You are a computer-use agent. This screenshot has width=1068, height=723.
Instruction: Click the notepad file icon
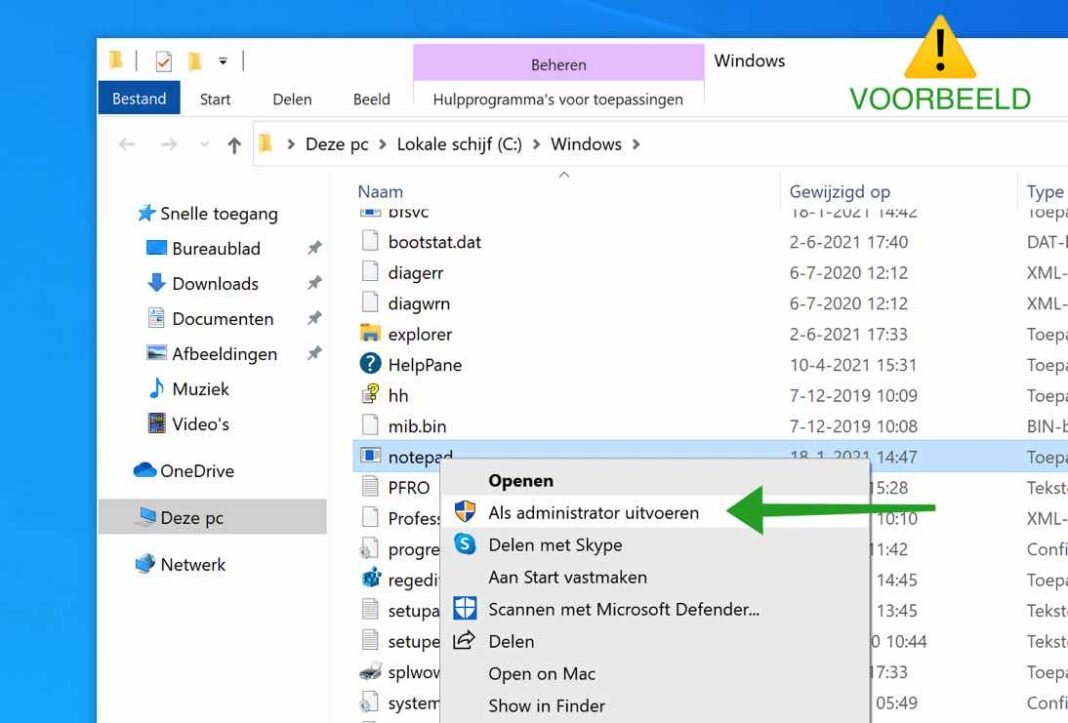[x=370, y=456]
